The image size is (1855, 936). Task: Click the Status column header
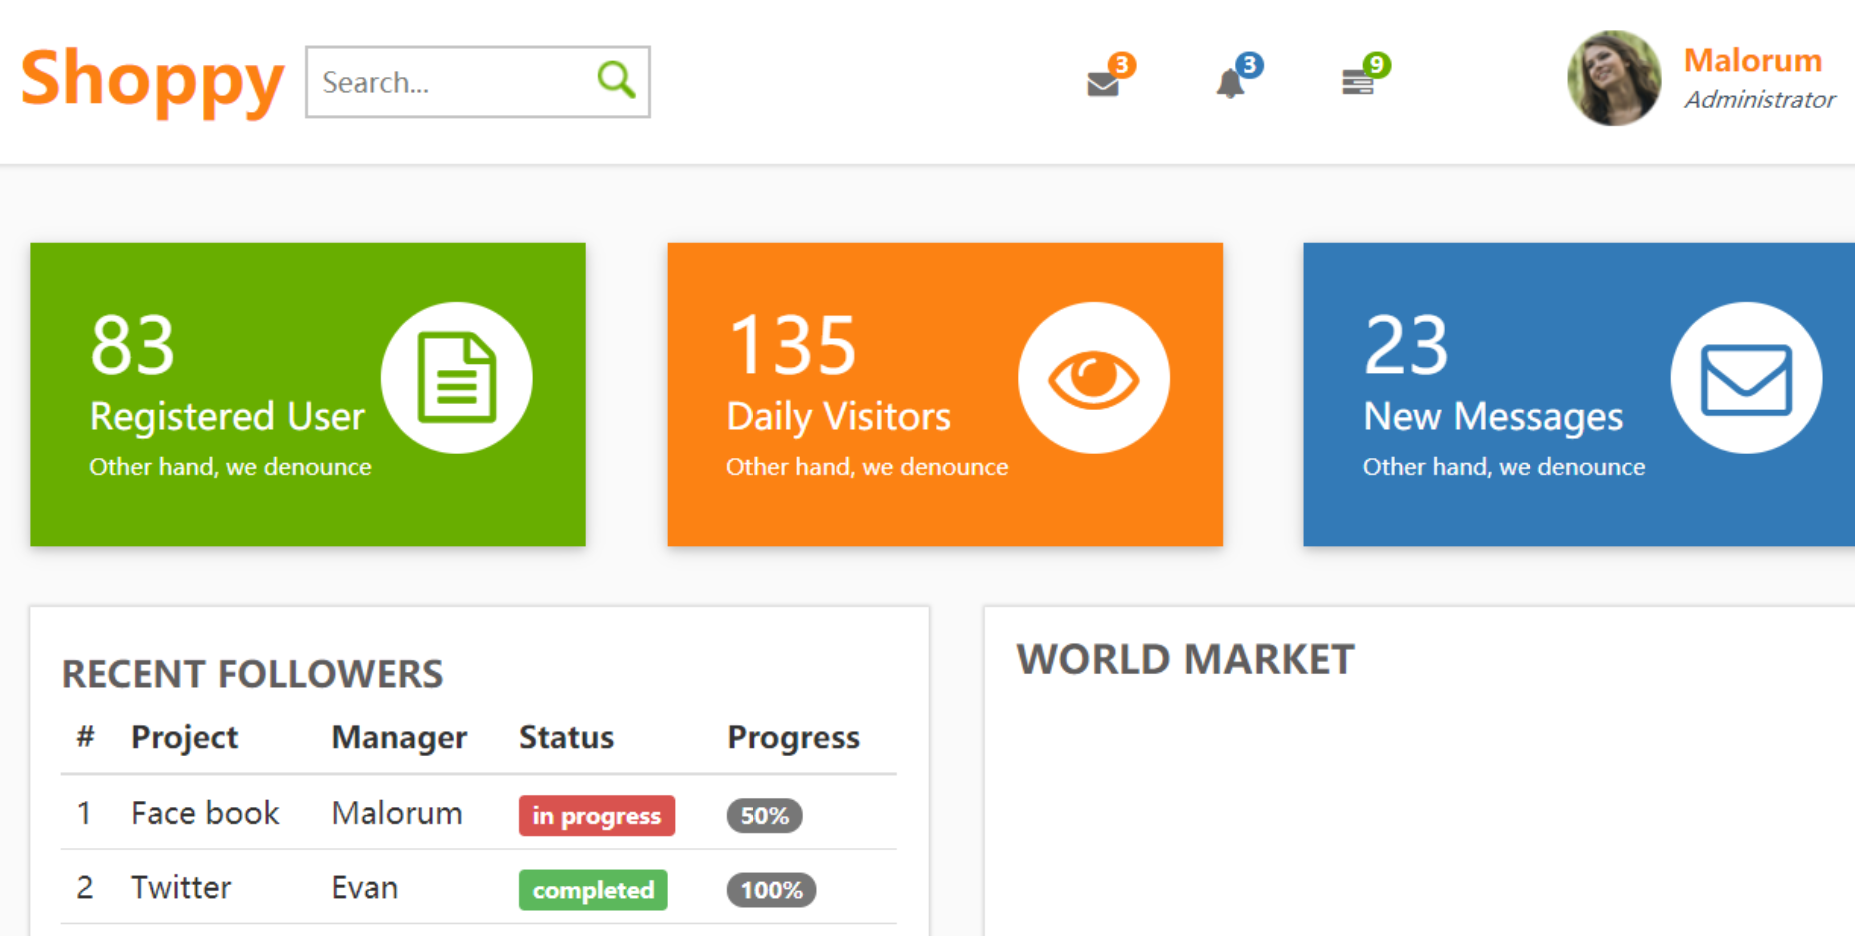[566, 737]
